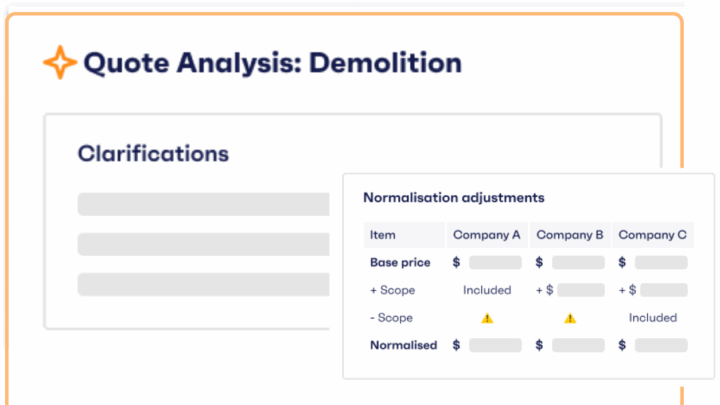This screenshot has height=405, width=720.
Task: Click the Normalised row label
Action: pyautogui.click(x=403, y=345)
